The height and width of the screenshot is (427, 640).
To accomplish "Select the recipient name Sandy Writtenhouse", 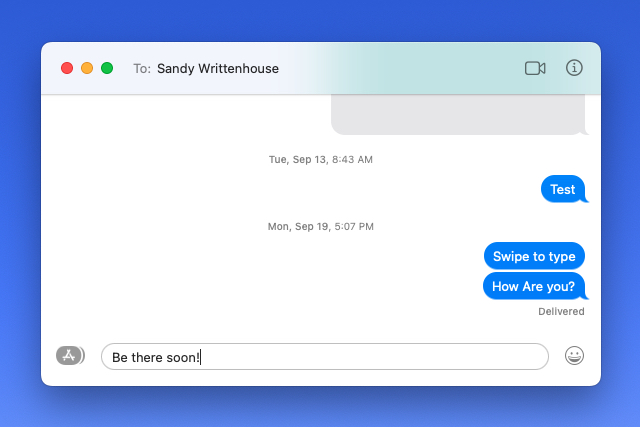I will pos(218,69).
